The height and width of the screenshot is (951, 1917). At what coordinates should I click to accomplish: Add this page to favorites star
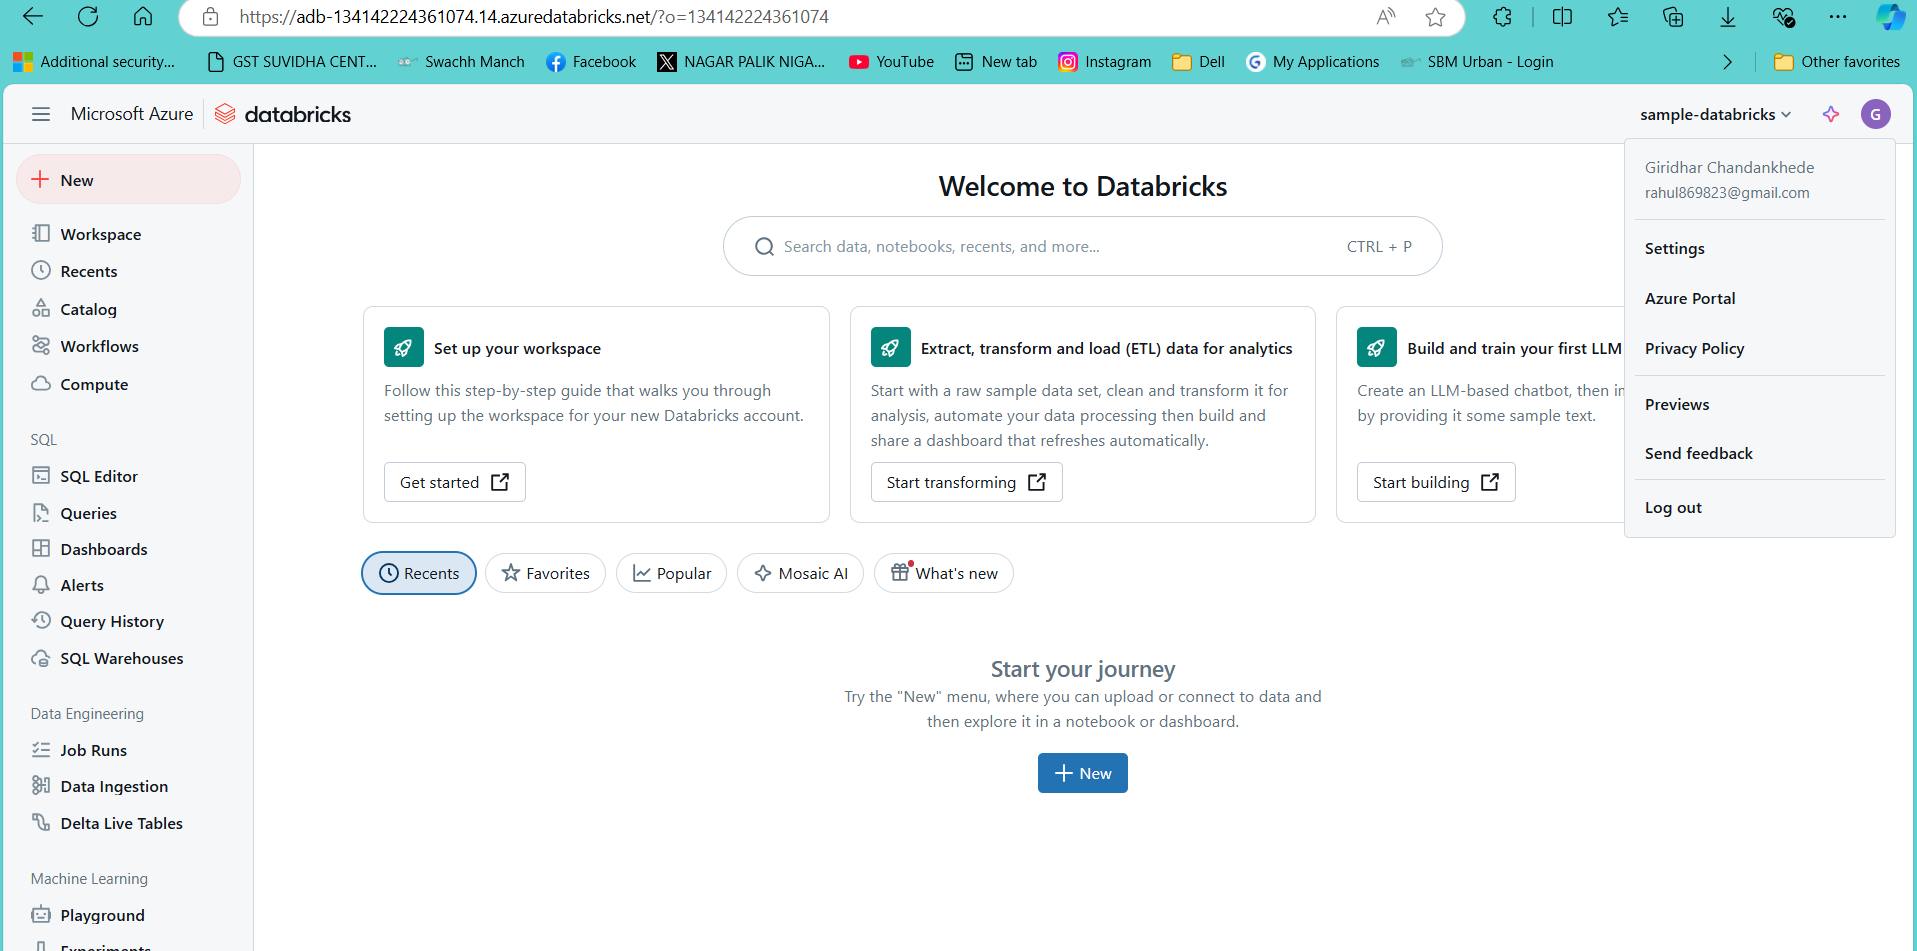1435,17
